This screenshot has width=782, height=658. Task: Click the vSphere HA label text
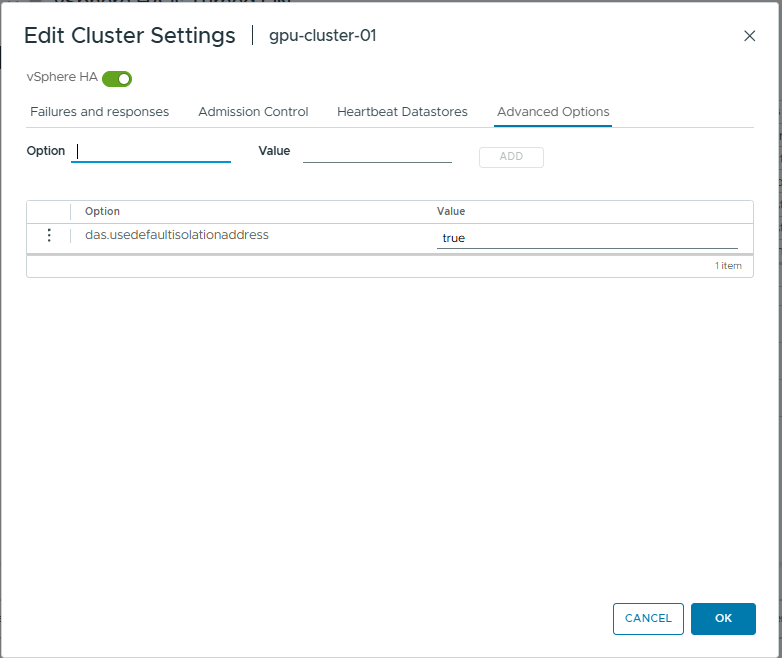(x=61, y=77)
